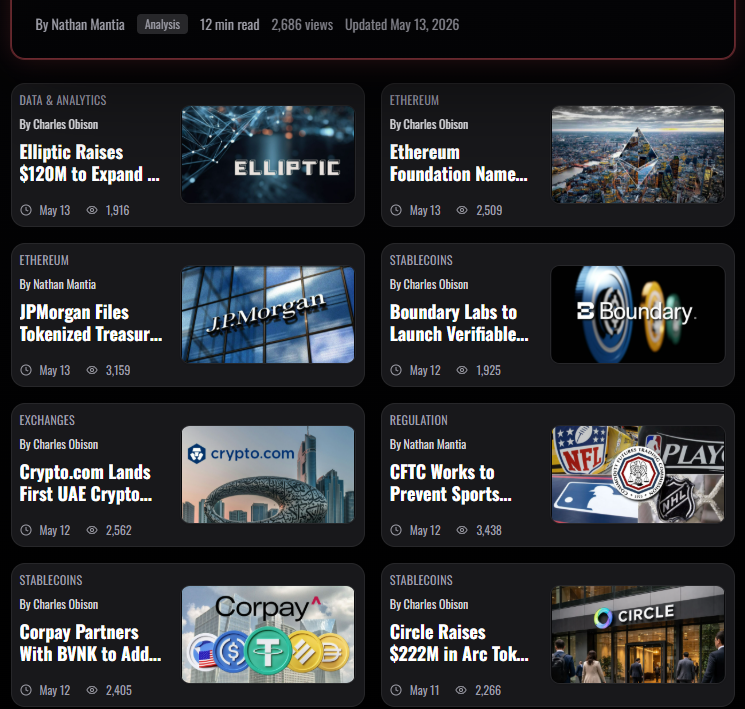Click the 12 min read text

[229, 25]
